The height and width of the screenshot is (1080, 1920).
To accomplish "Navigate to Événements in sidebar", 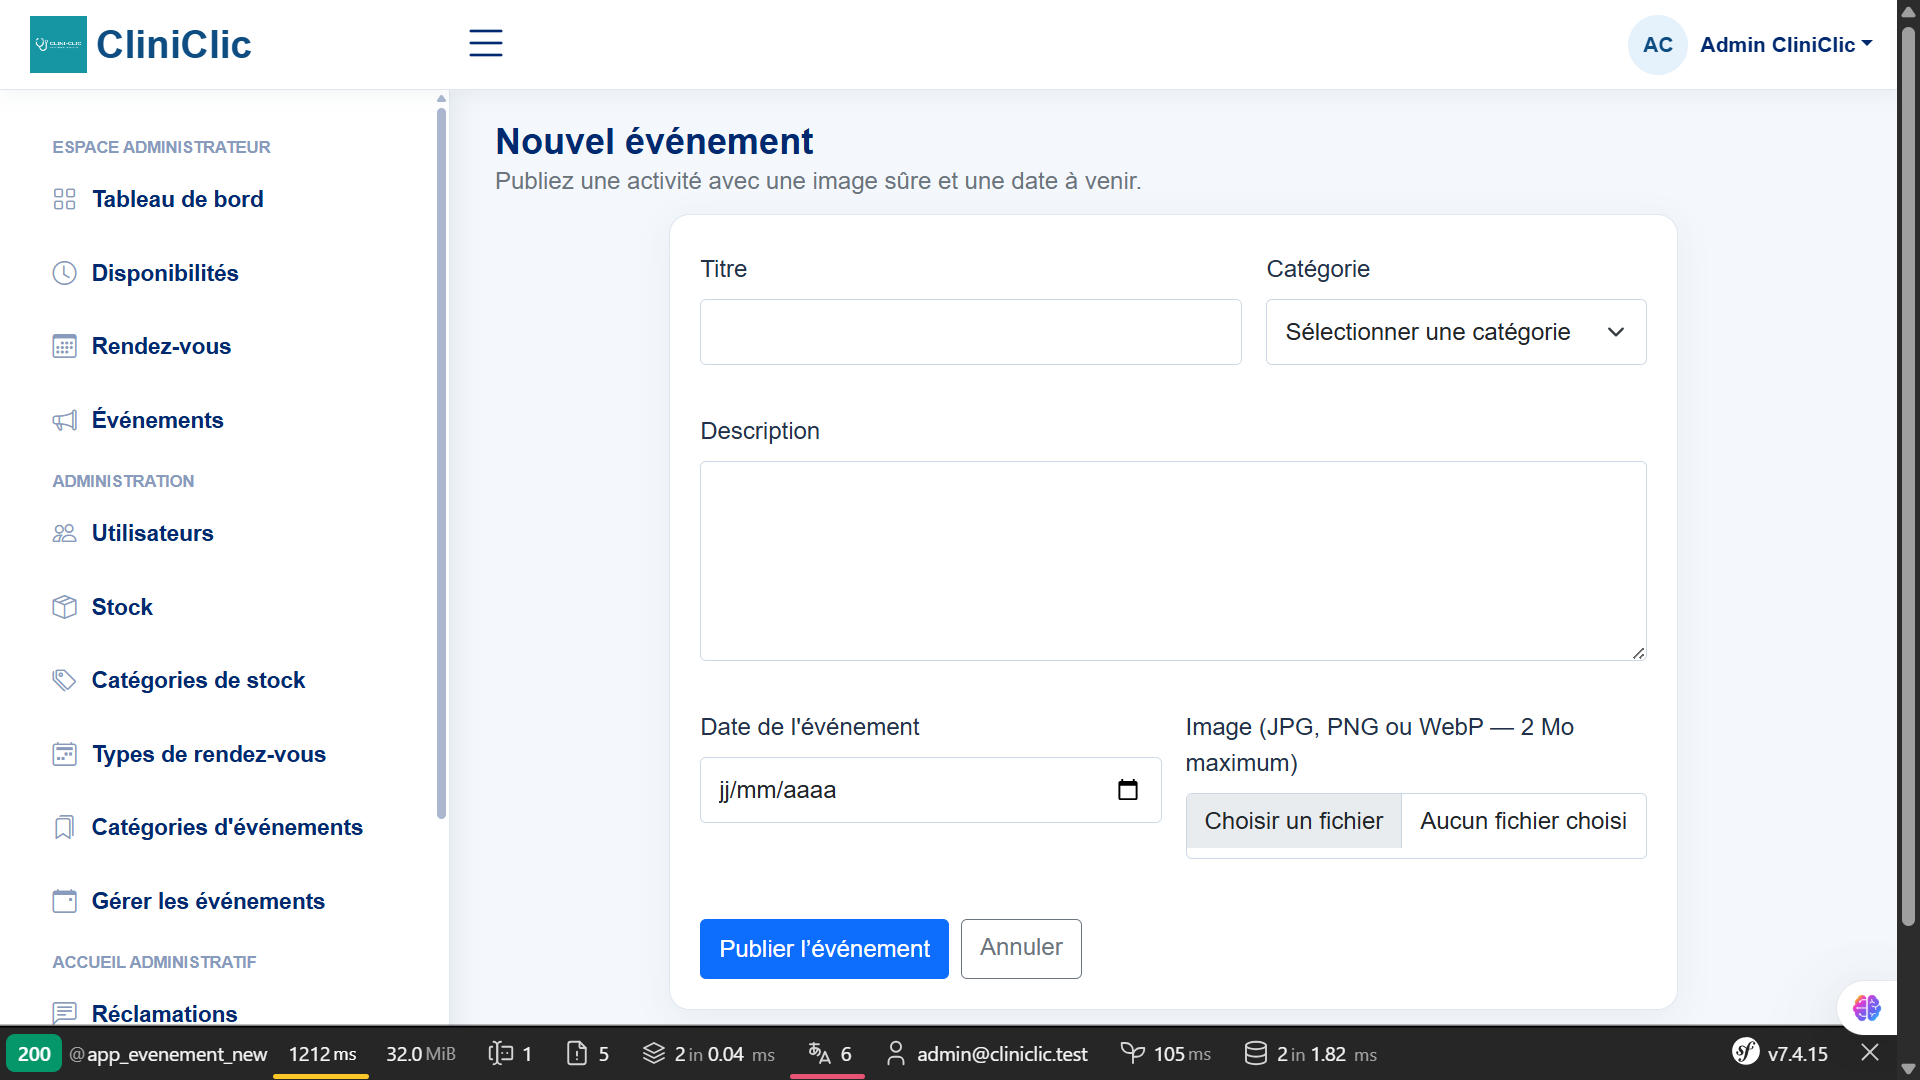I will (x=158, y=420).
